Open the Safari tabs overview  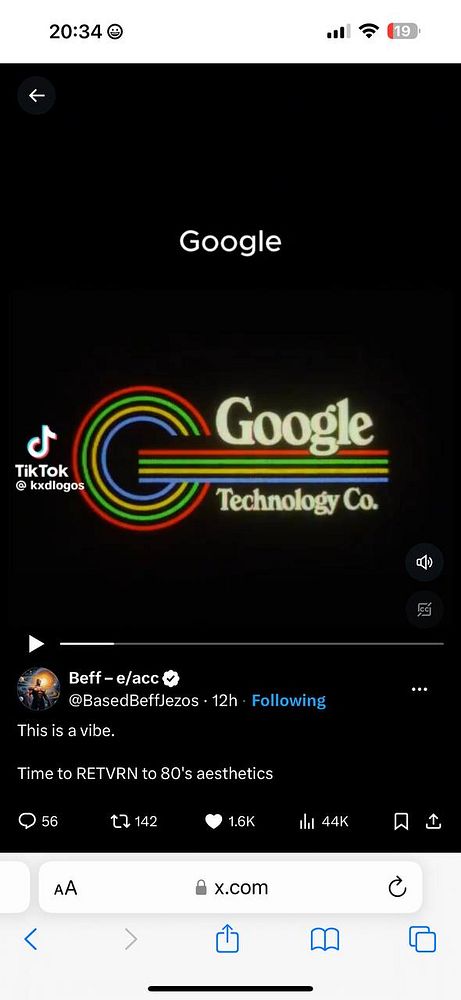point(423,940)
